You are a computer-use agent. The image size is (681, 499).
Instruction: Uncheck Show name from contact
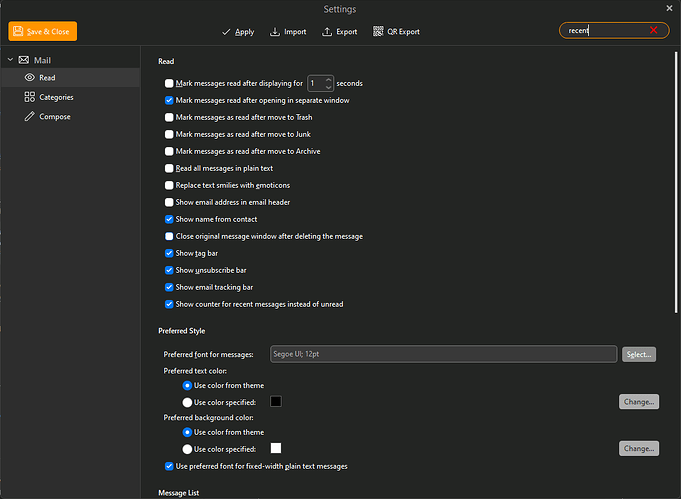[169, 219]
